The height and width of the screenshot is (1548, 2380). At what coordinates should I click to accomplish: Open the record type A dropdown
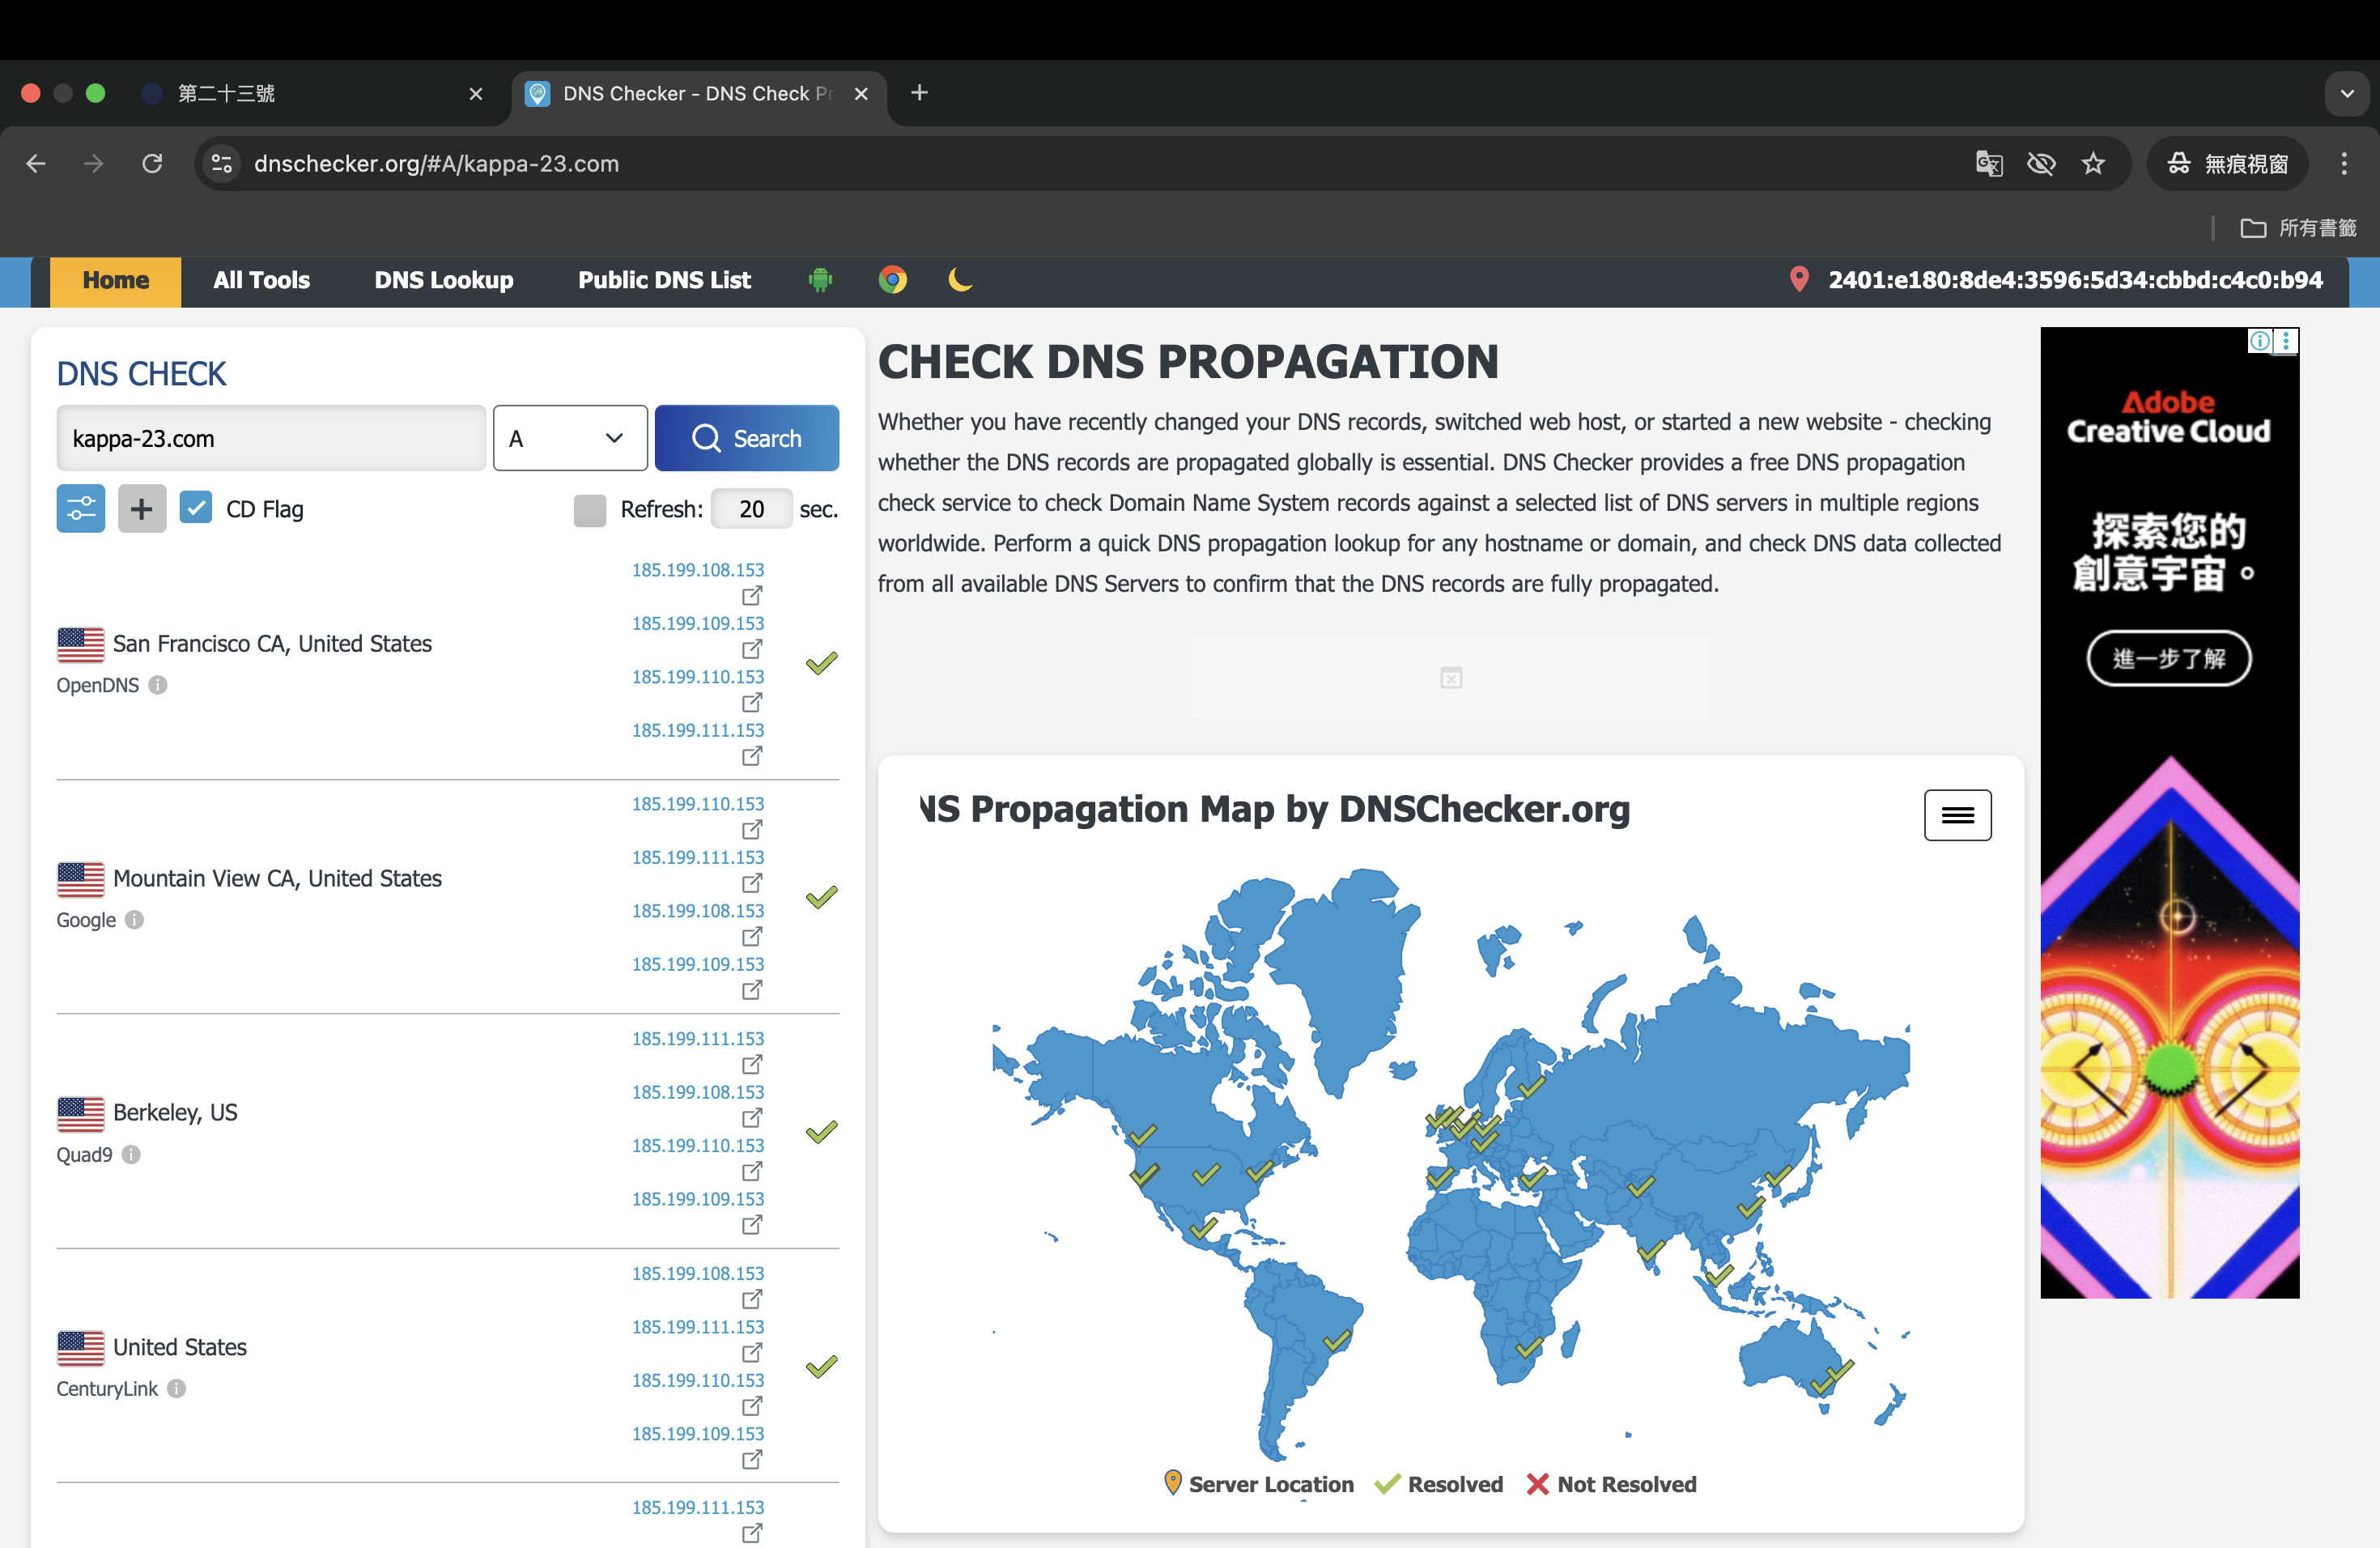570,438
